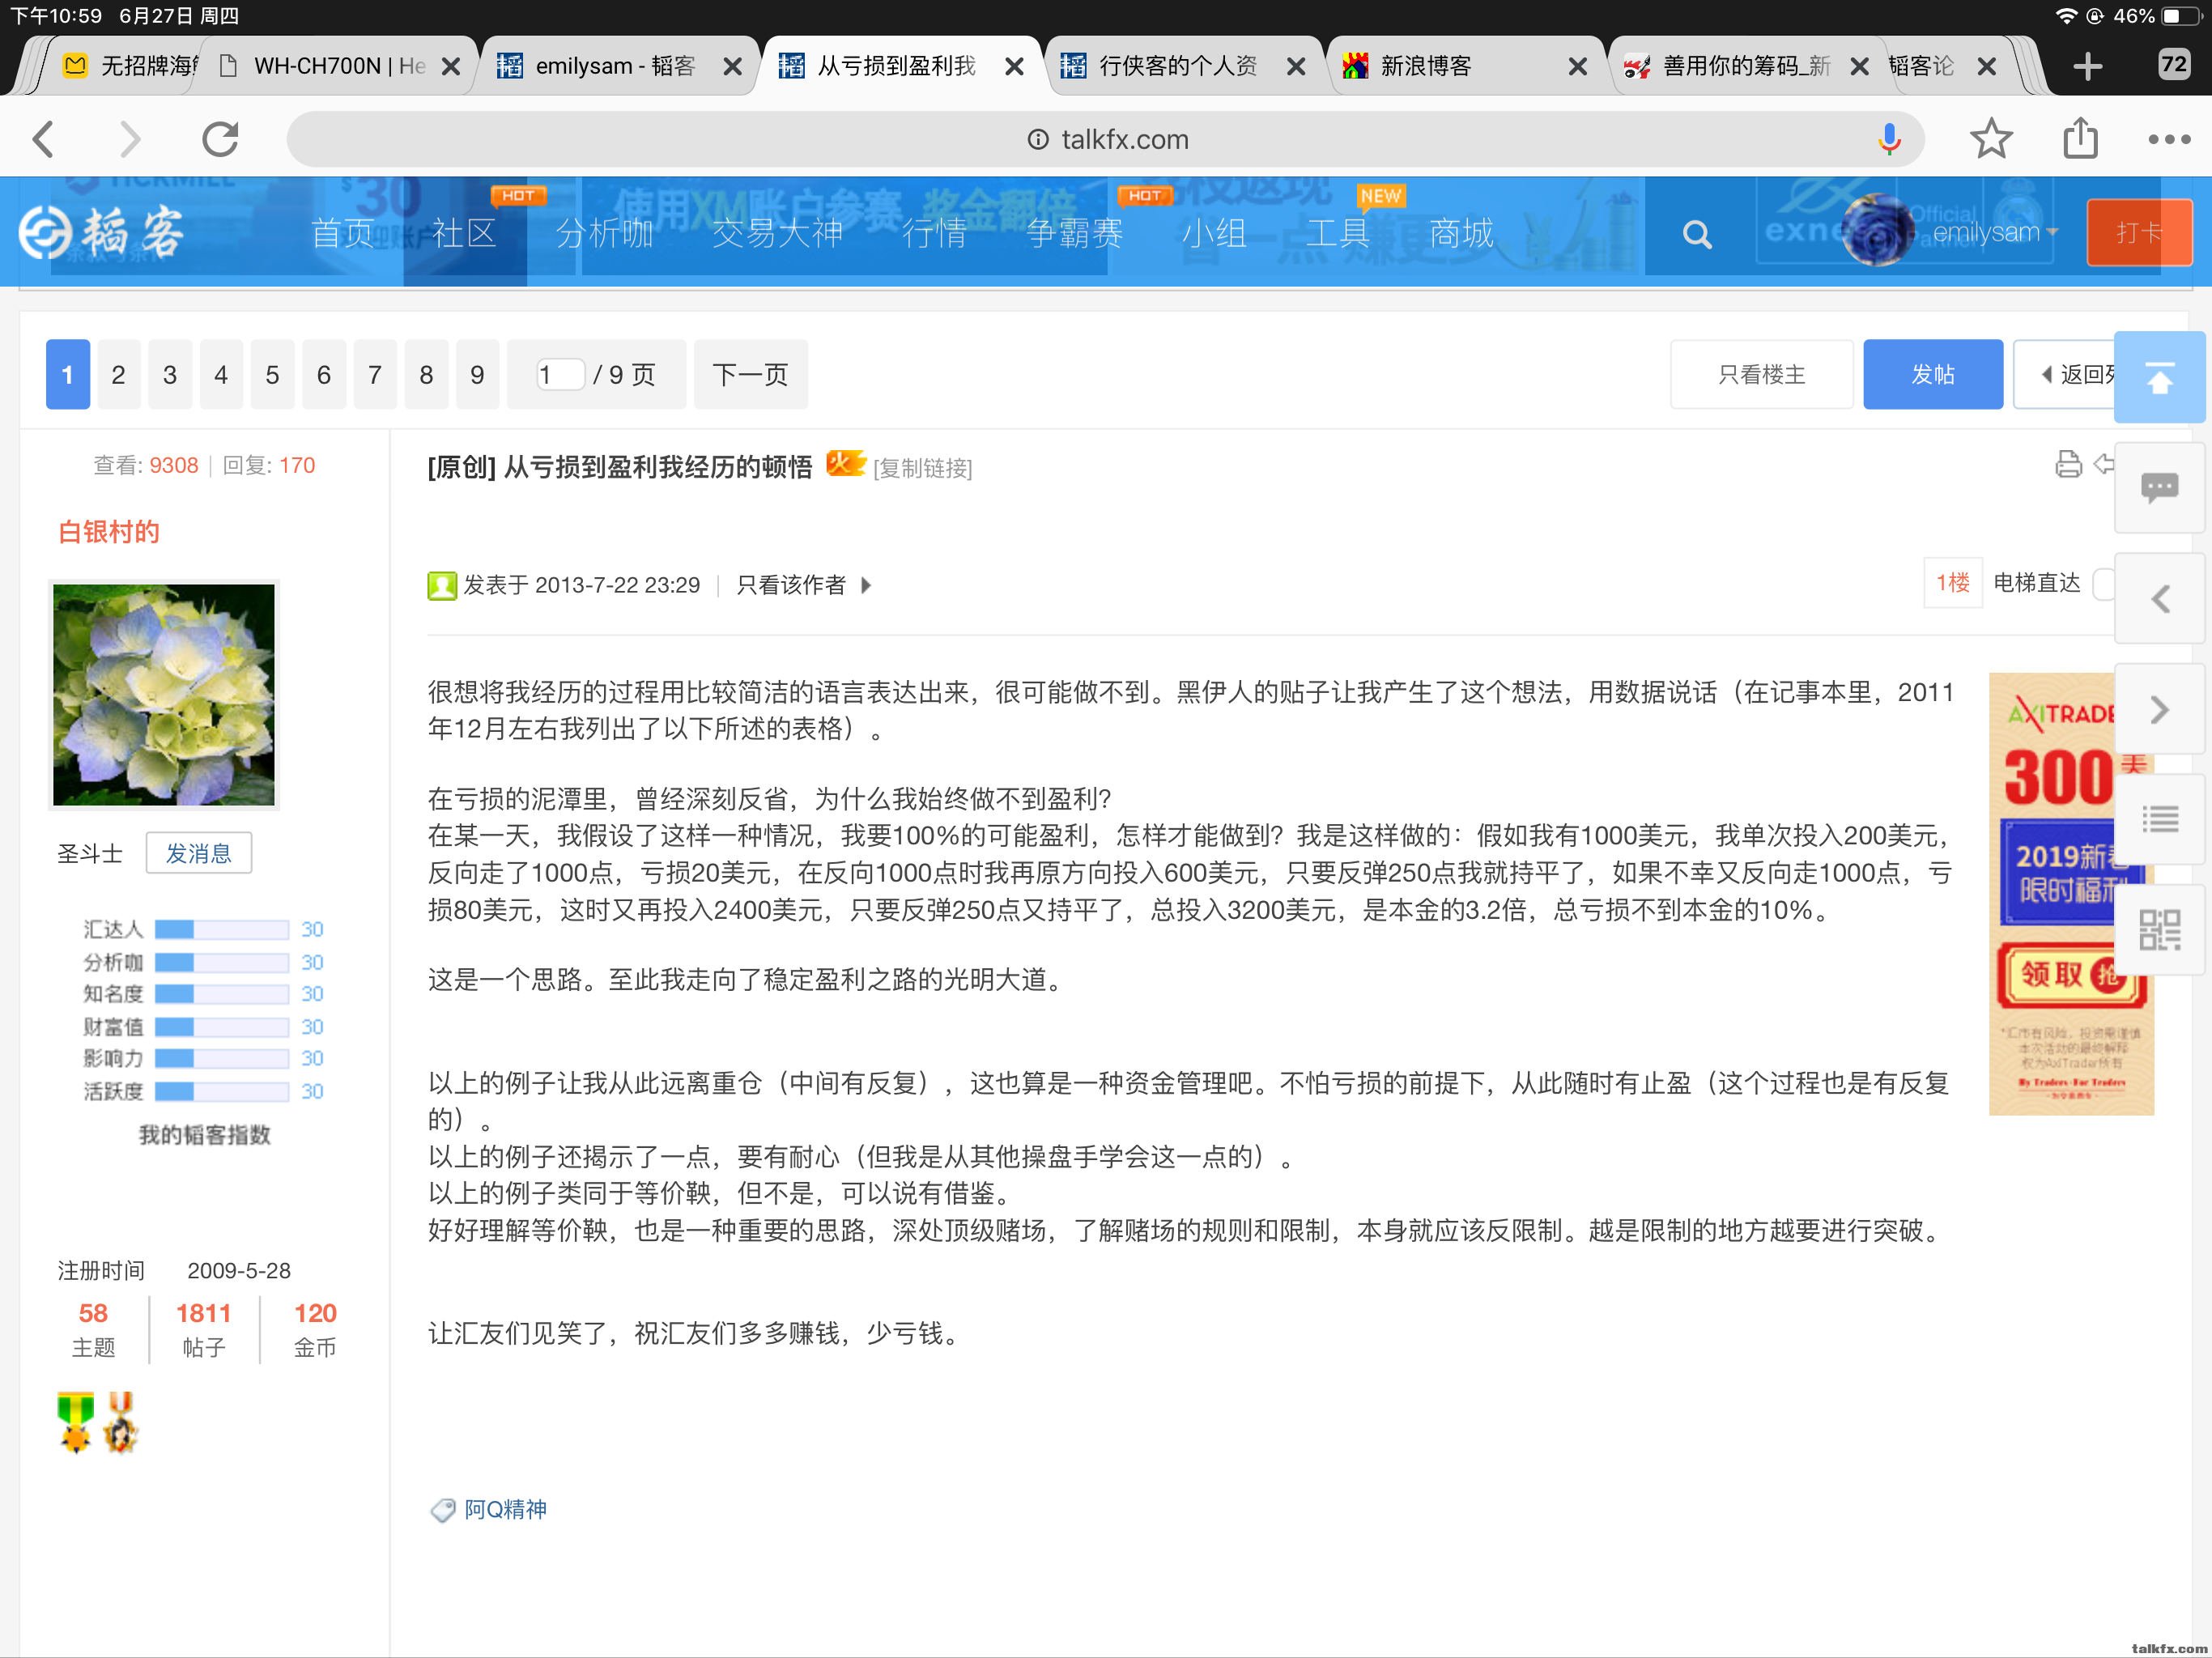Open 首页 in navigation bar
2212x1658 pixels.
(342, 233)
